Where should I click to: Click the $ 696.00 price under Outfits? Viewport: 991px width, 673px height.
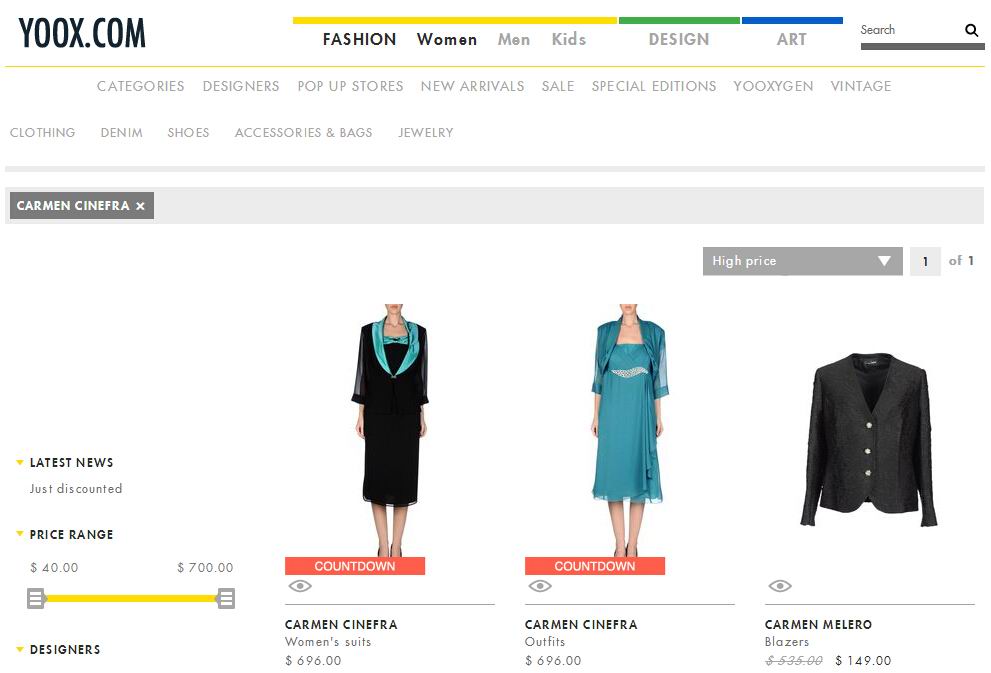553,660
